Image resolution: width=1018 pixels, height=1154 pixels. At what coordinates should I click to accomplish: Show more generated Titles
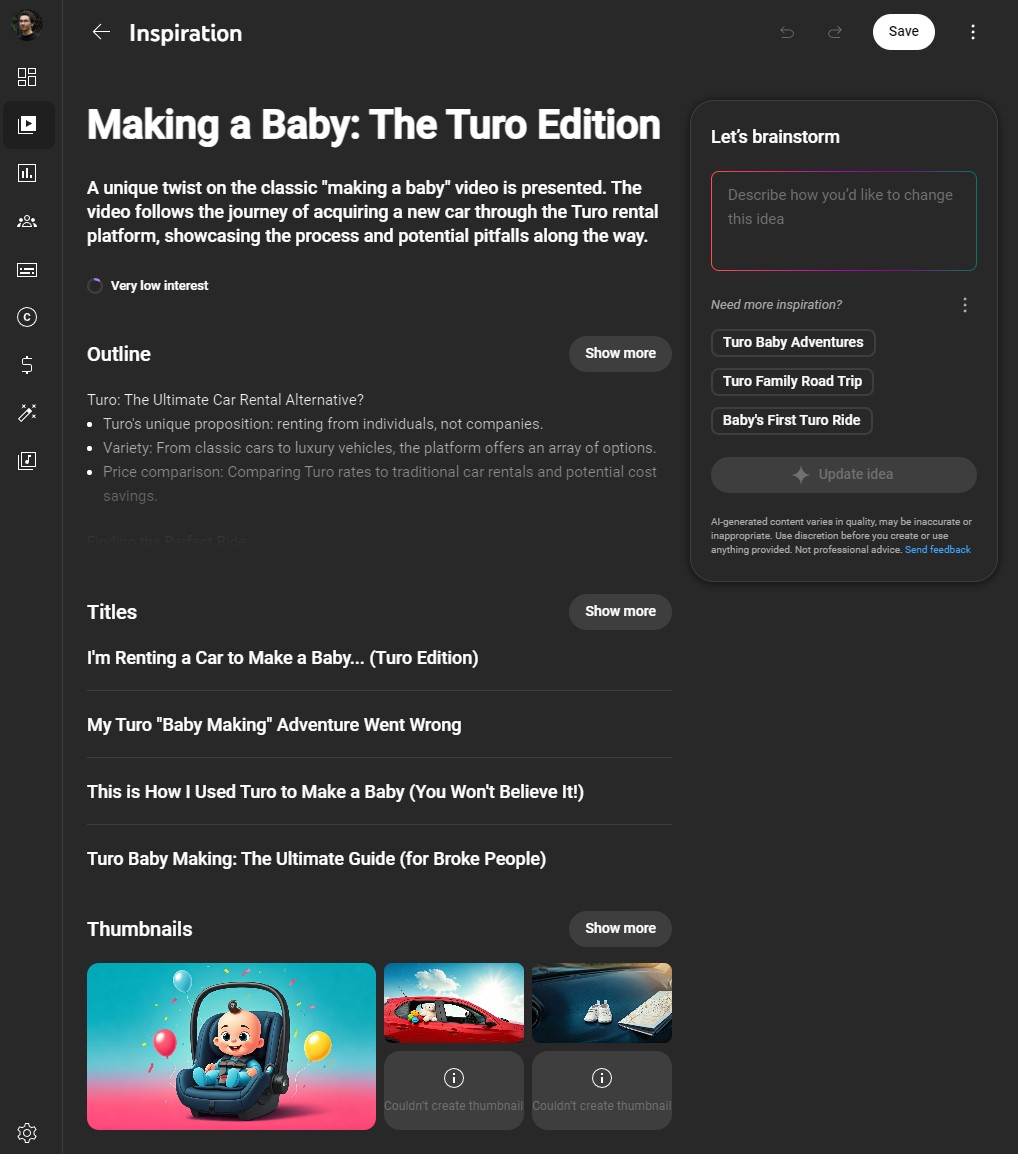(x=620, y=611)
